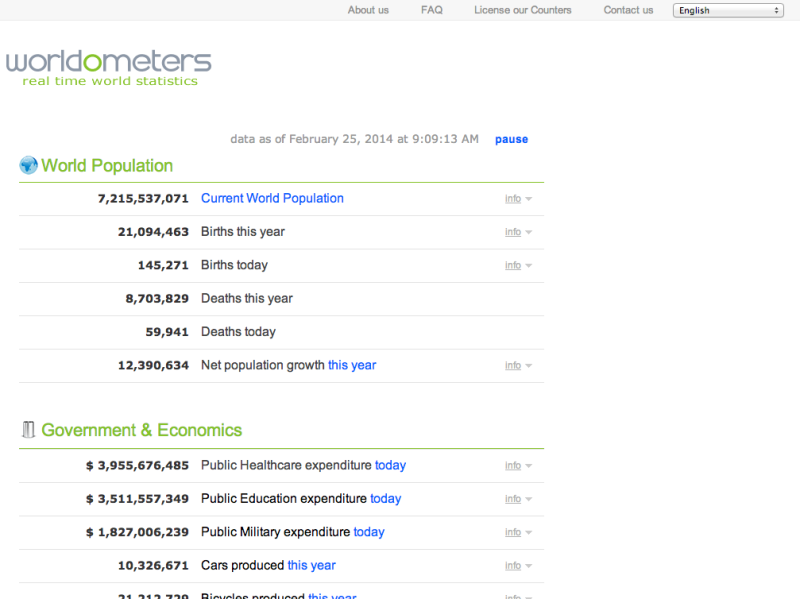
Task: Open the today link for Public Education expenditure
Action: (385, 498)
